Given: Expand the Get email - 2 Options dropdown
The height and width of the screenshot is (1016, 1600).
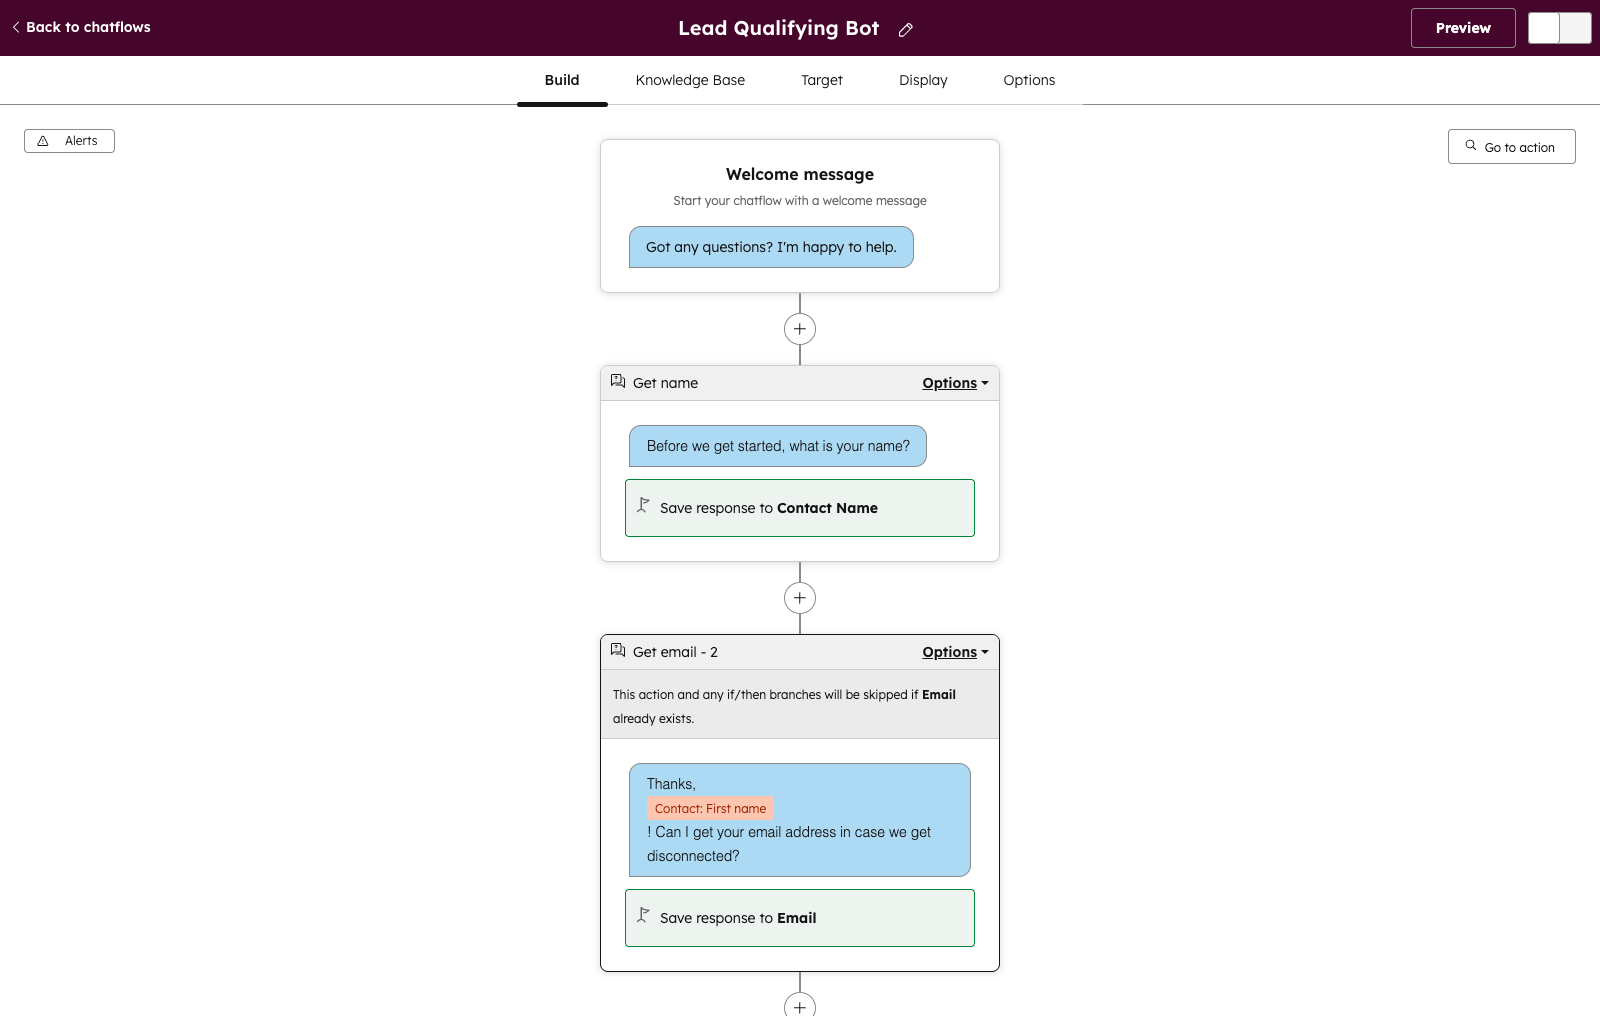Looking at the screenshot, I should click(x=955, y=652).
